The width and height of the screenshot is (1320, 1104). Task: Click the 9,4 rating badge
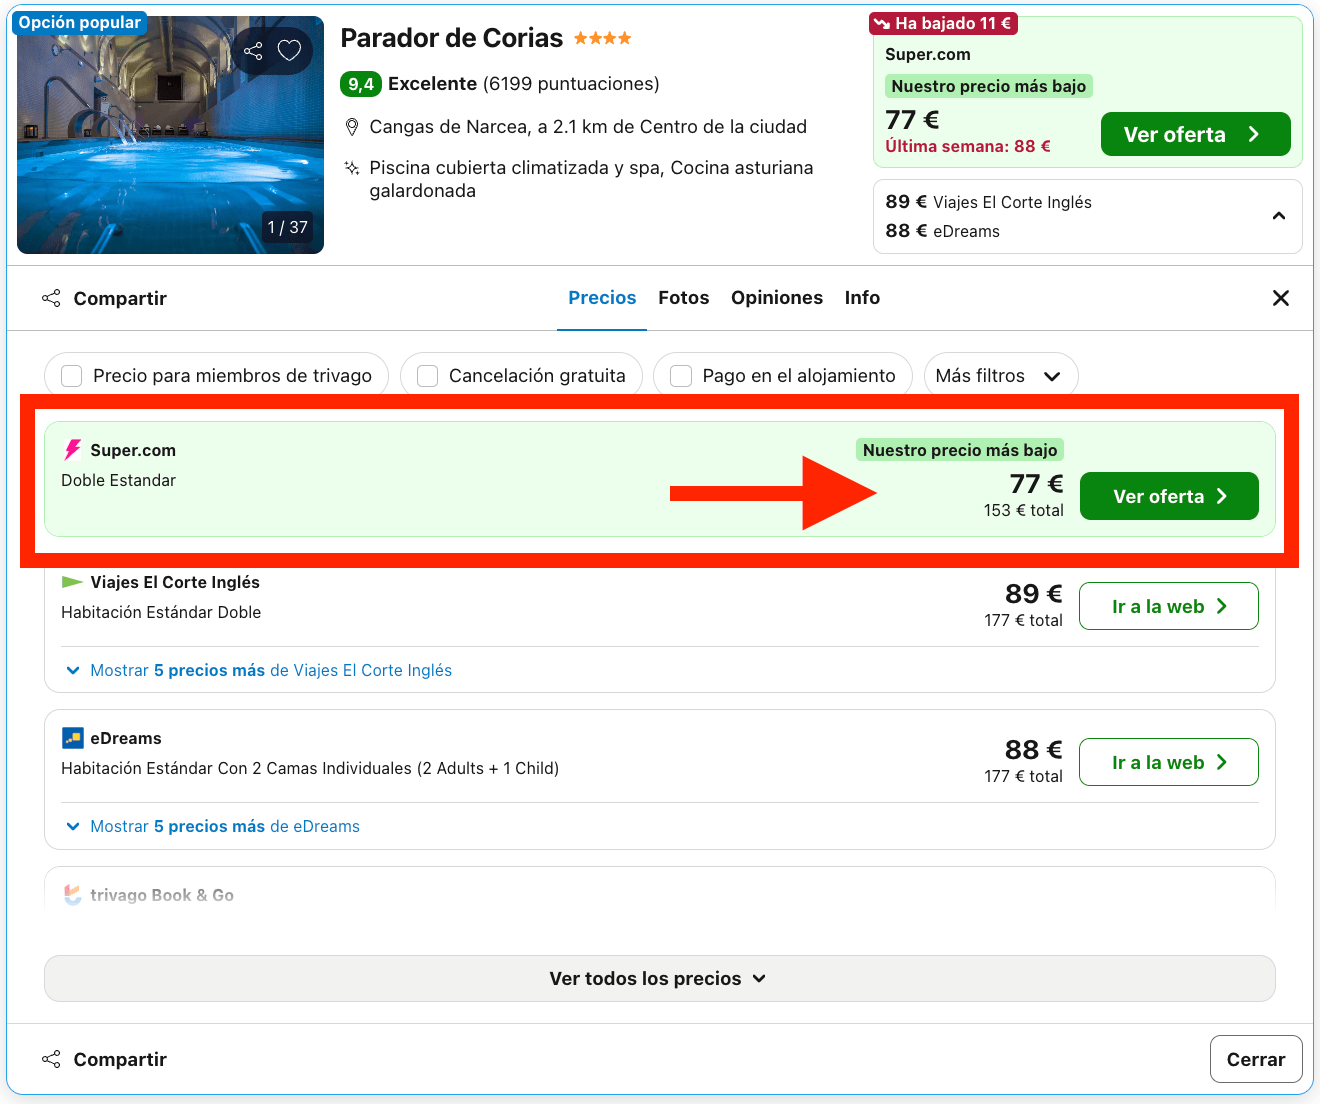click(x=361, y=84)
